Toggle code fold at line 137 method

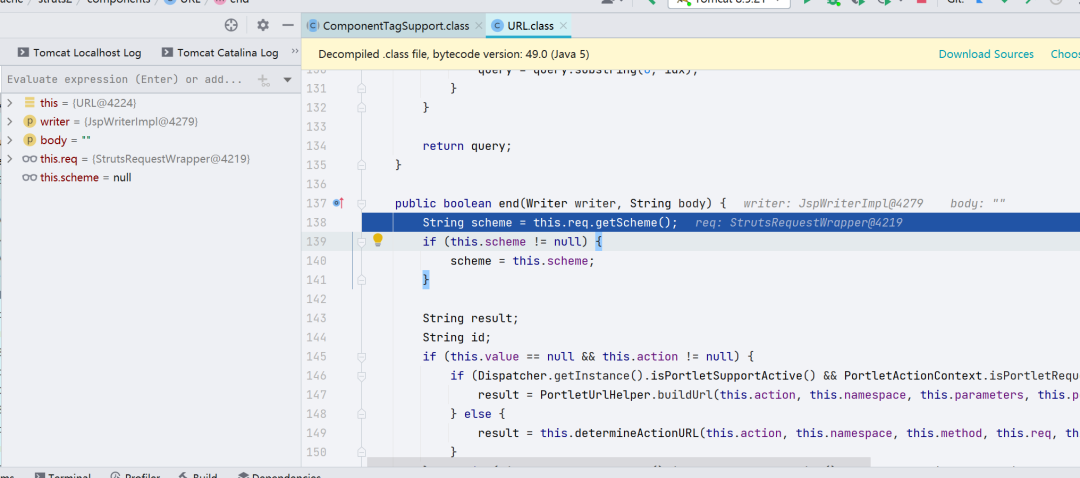(361, 203)
